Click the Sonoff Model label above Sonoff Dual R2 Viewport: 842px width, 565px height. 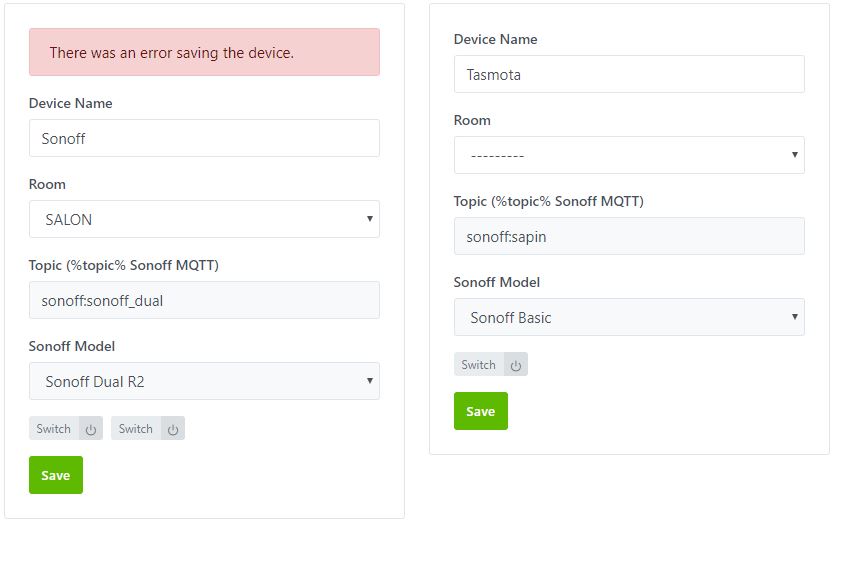pos(71,346)
